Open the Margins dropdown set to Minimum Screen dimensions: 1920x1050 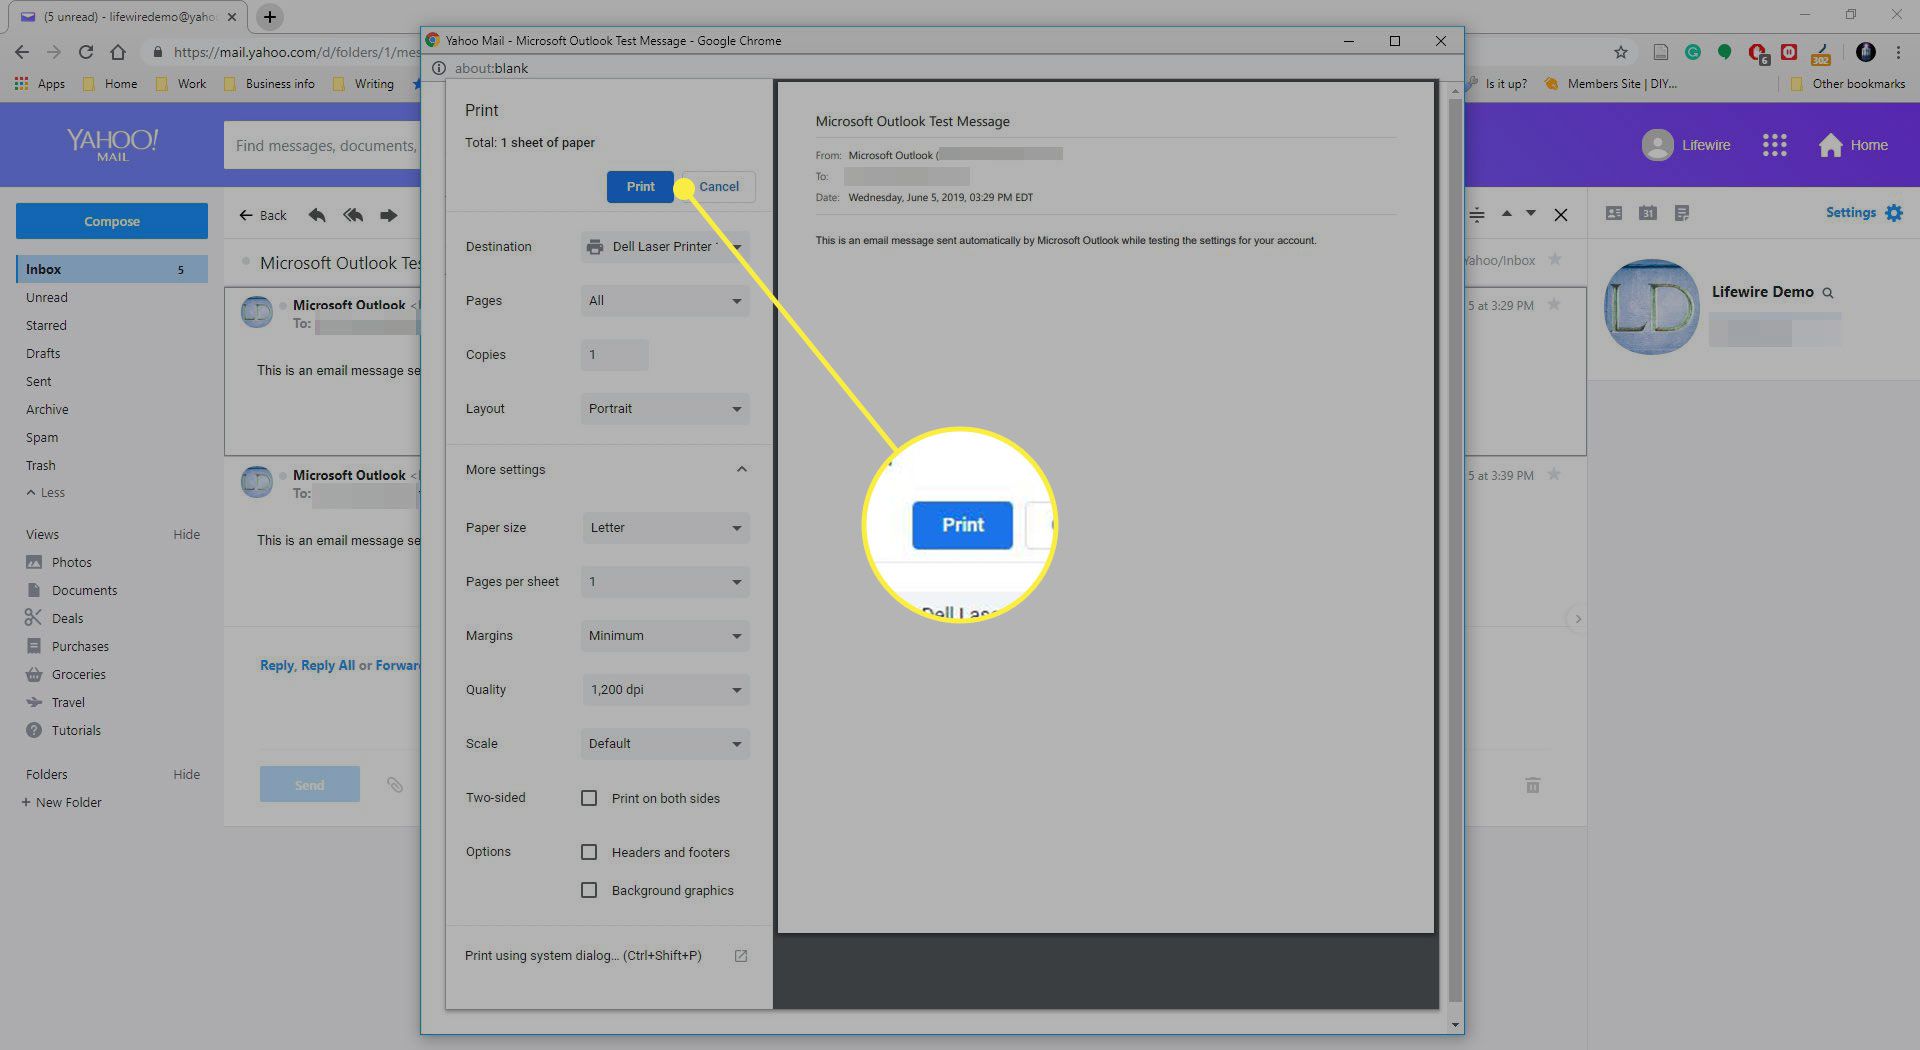pyautogui.click(x=665, y=636)
